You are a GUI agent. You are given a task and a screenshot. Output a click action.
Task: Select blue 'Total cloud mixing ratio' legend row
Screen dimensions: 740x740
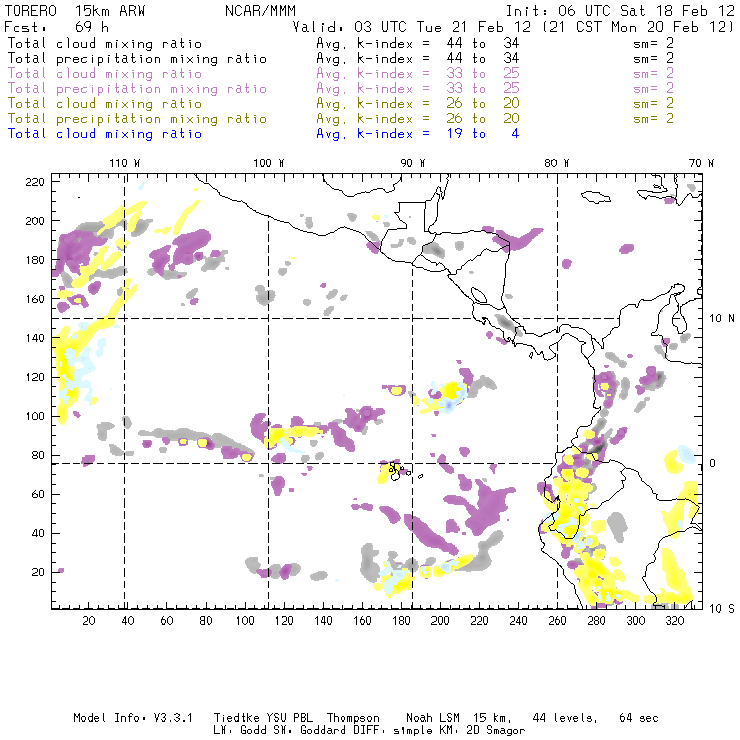tap(105, 134)
